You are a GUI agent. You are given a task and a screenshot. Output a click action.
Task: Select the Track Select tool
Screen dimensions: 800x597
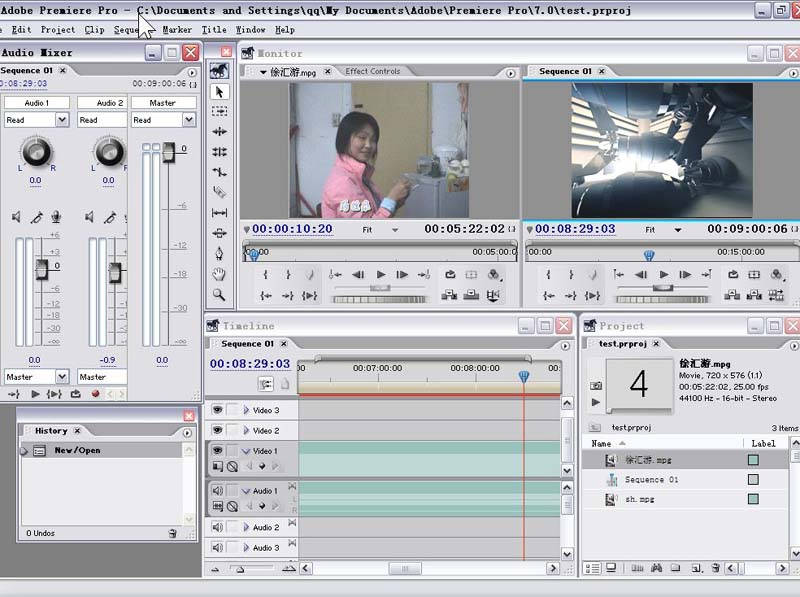(x=220, y=111)
